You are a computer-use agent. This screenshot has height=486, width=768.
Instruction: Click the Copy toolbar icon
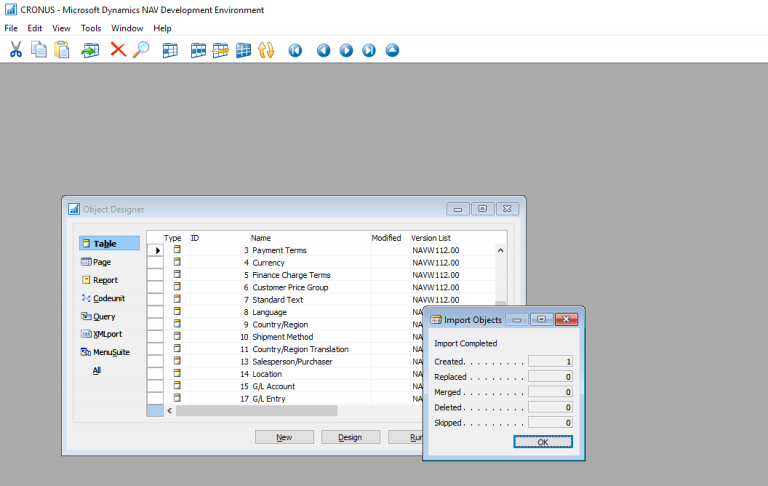coord(39,50)
